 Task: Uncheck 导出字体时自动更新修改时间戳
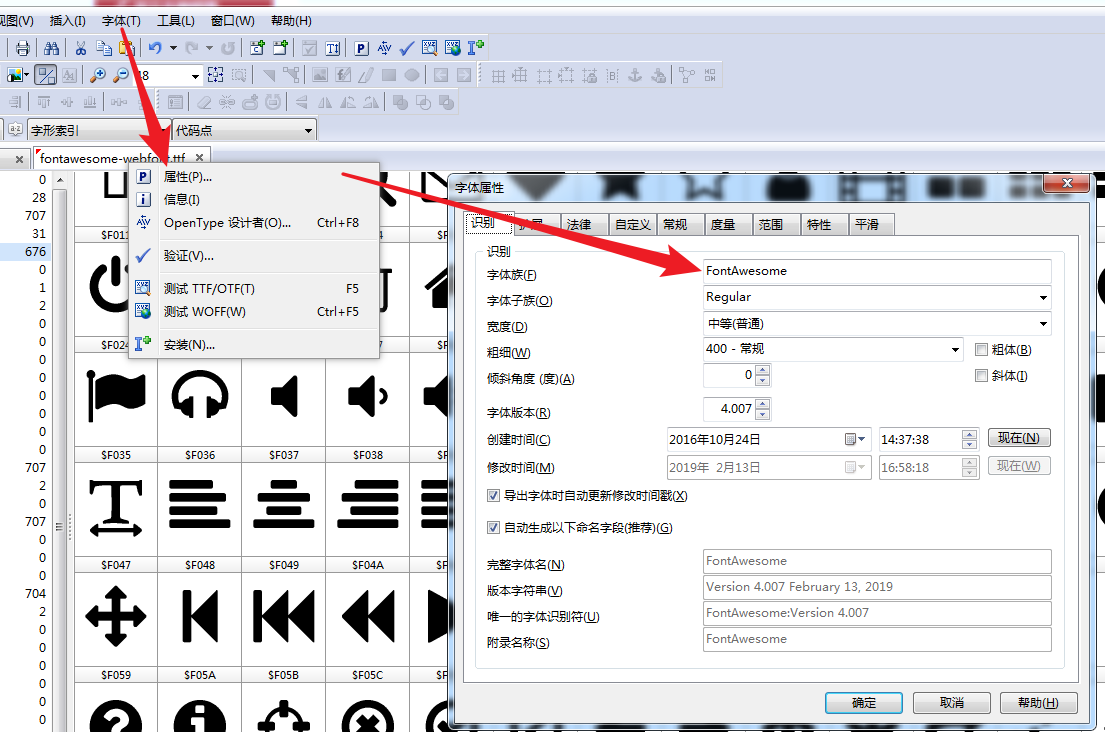[493, 495]
